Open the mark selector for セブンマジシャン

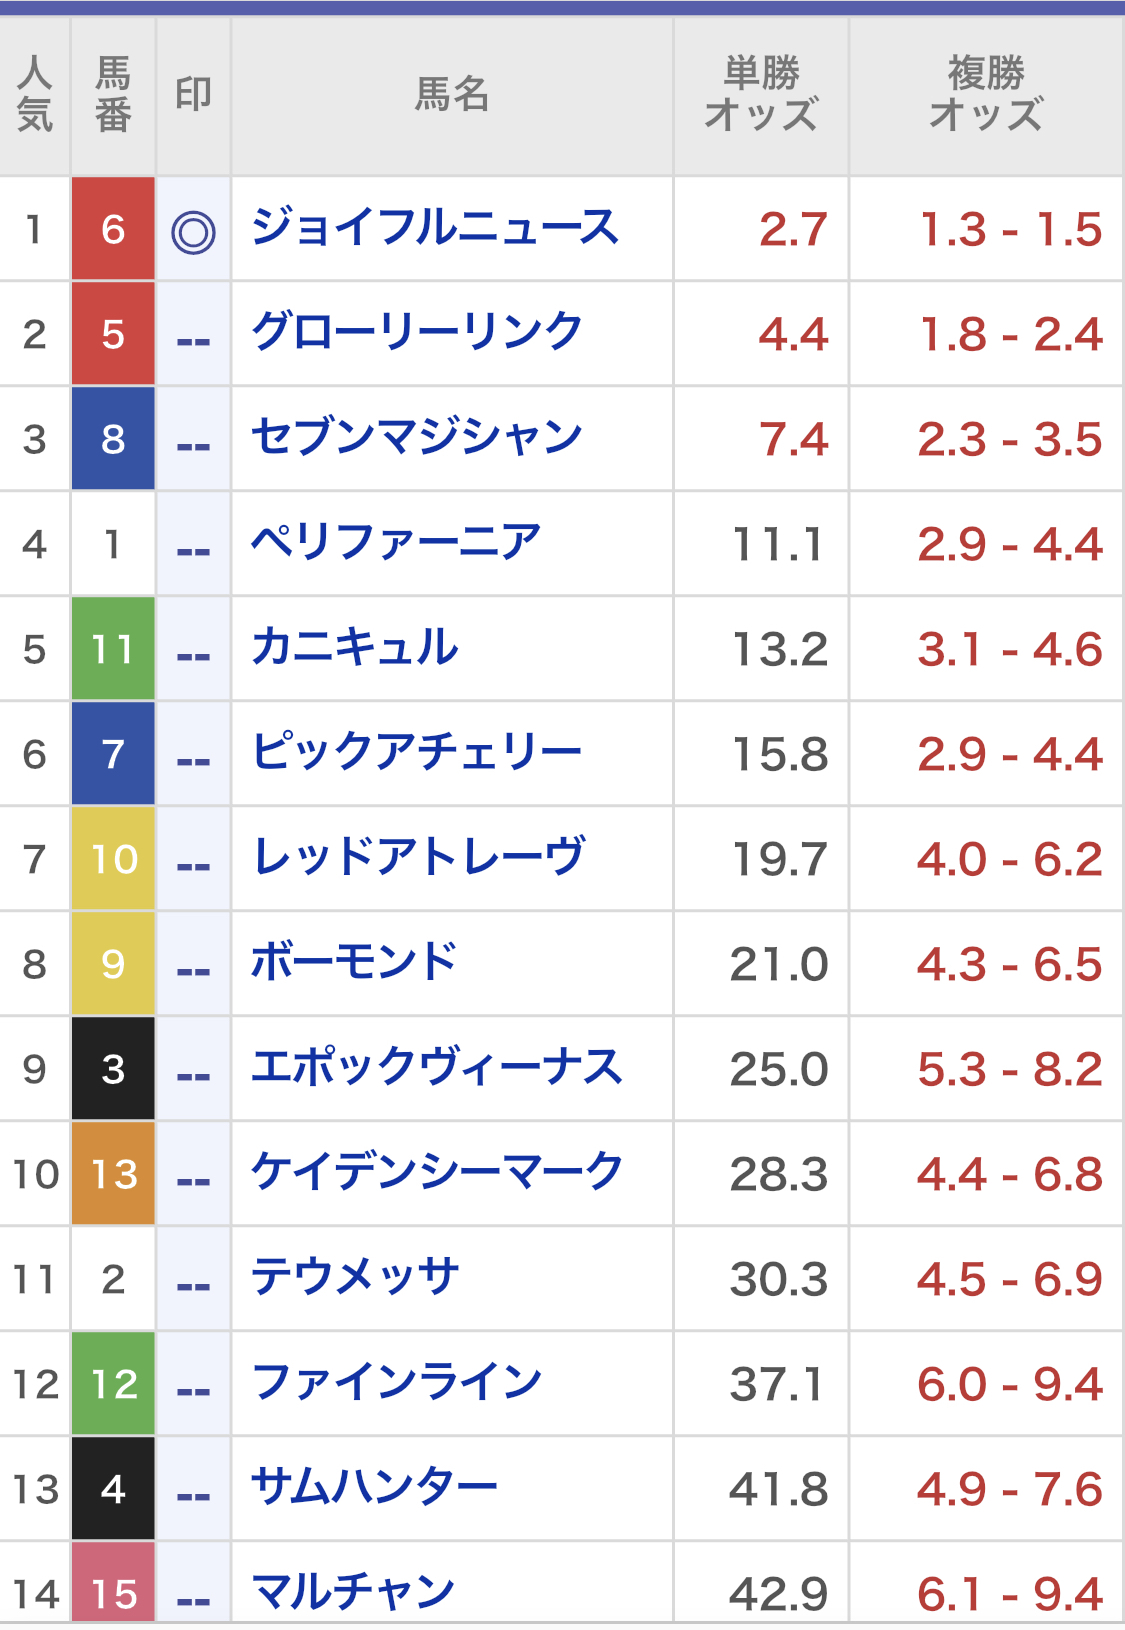click(x=193, y=441)
